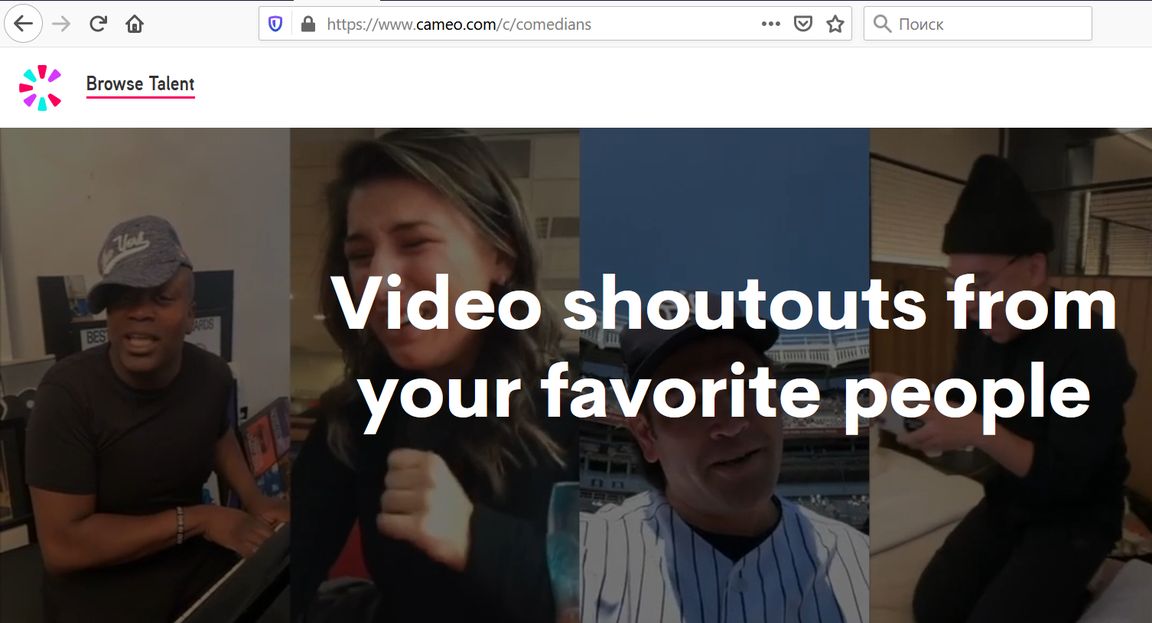
Task: Click the browser forward arrow
Action: (62, 24)
